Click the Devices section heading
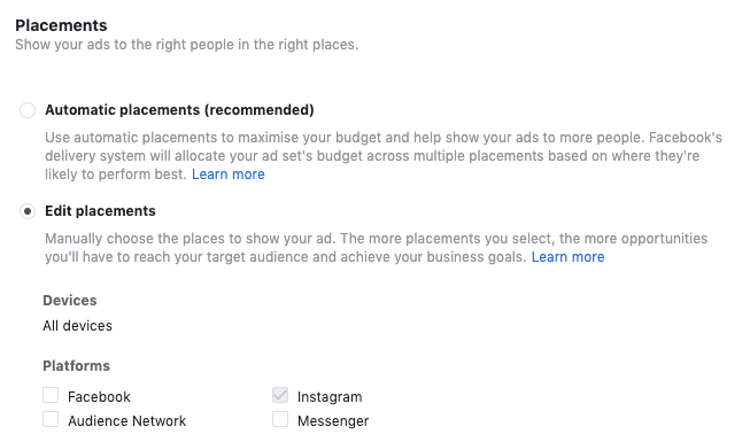 click(x=70, y=300)
